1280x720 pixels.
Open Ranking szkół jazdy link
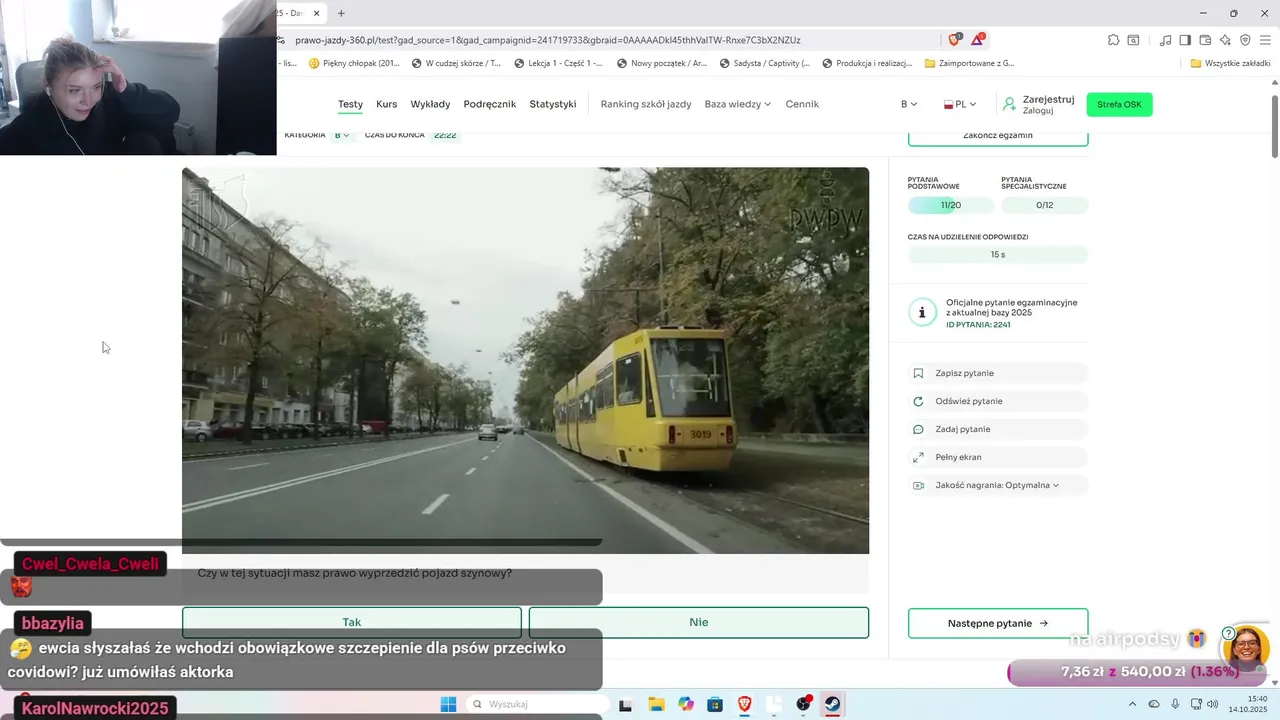coord(646,104)
